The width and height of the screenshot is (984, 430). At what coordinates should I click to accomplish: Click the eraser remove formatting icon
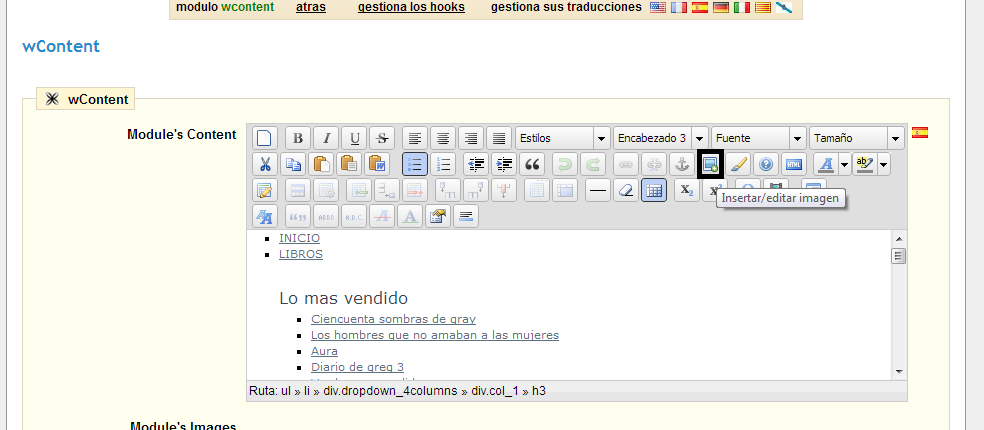(x=626, y=190)
